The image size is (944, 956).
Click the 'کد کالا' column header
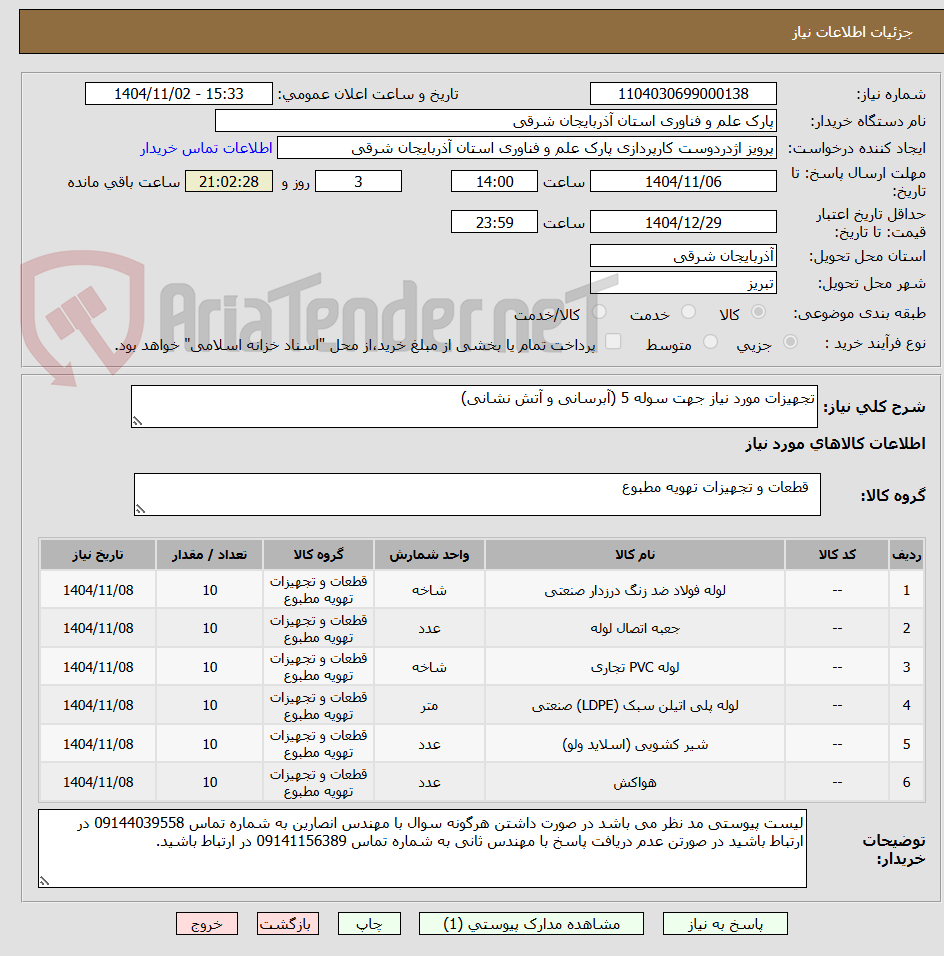[x=837, y=554]
